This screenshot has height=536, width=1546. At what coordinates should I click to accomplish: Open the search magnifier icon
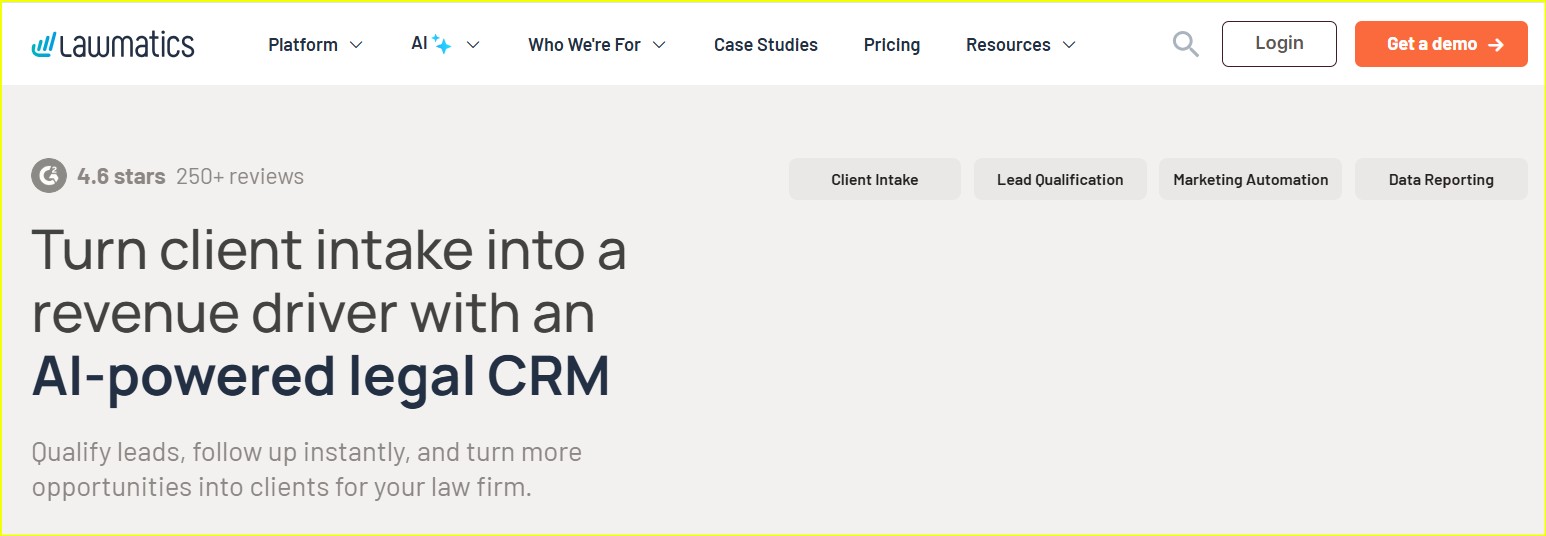pyautogui.click(x=1185, y=44)
